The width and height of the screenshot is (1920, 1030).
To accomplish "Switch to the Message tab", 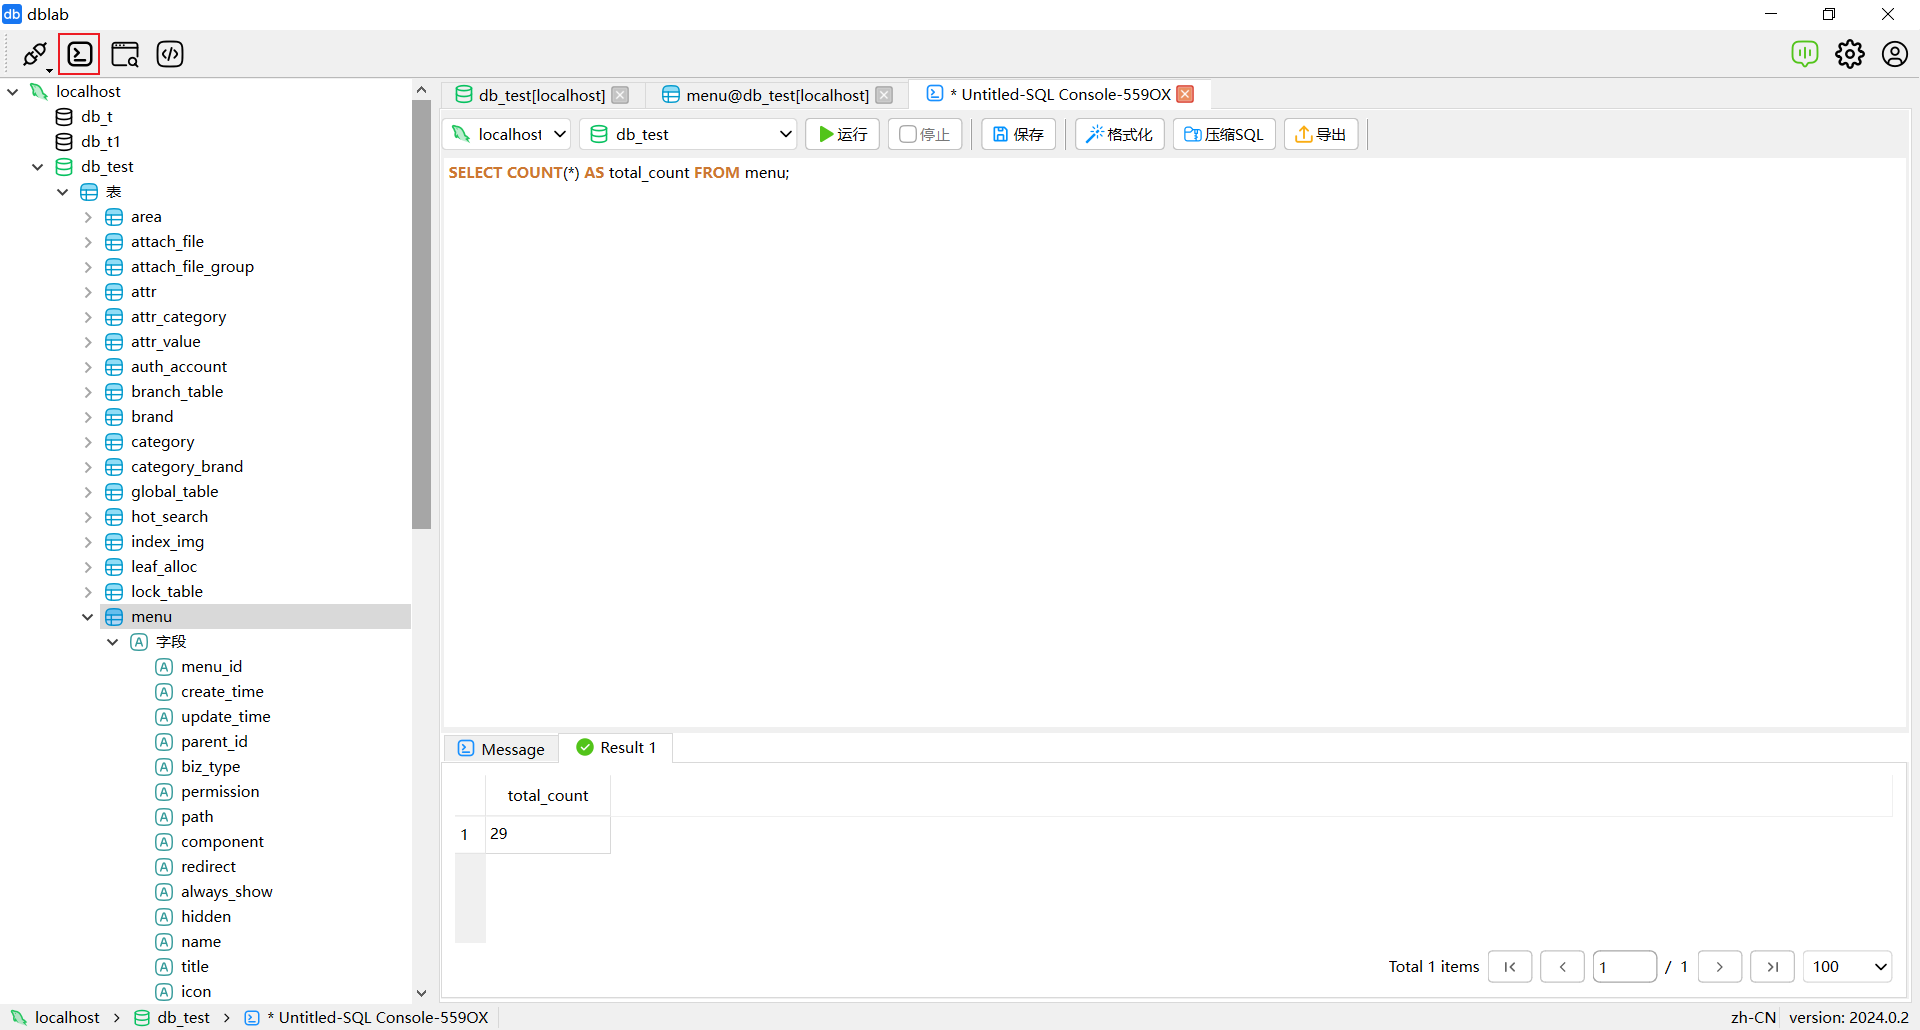I will [501, 749].
